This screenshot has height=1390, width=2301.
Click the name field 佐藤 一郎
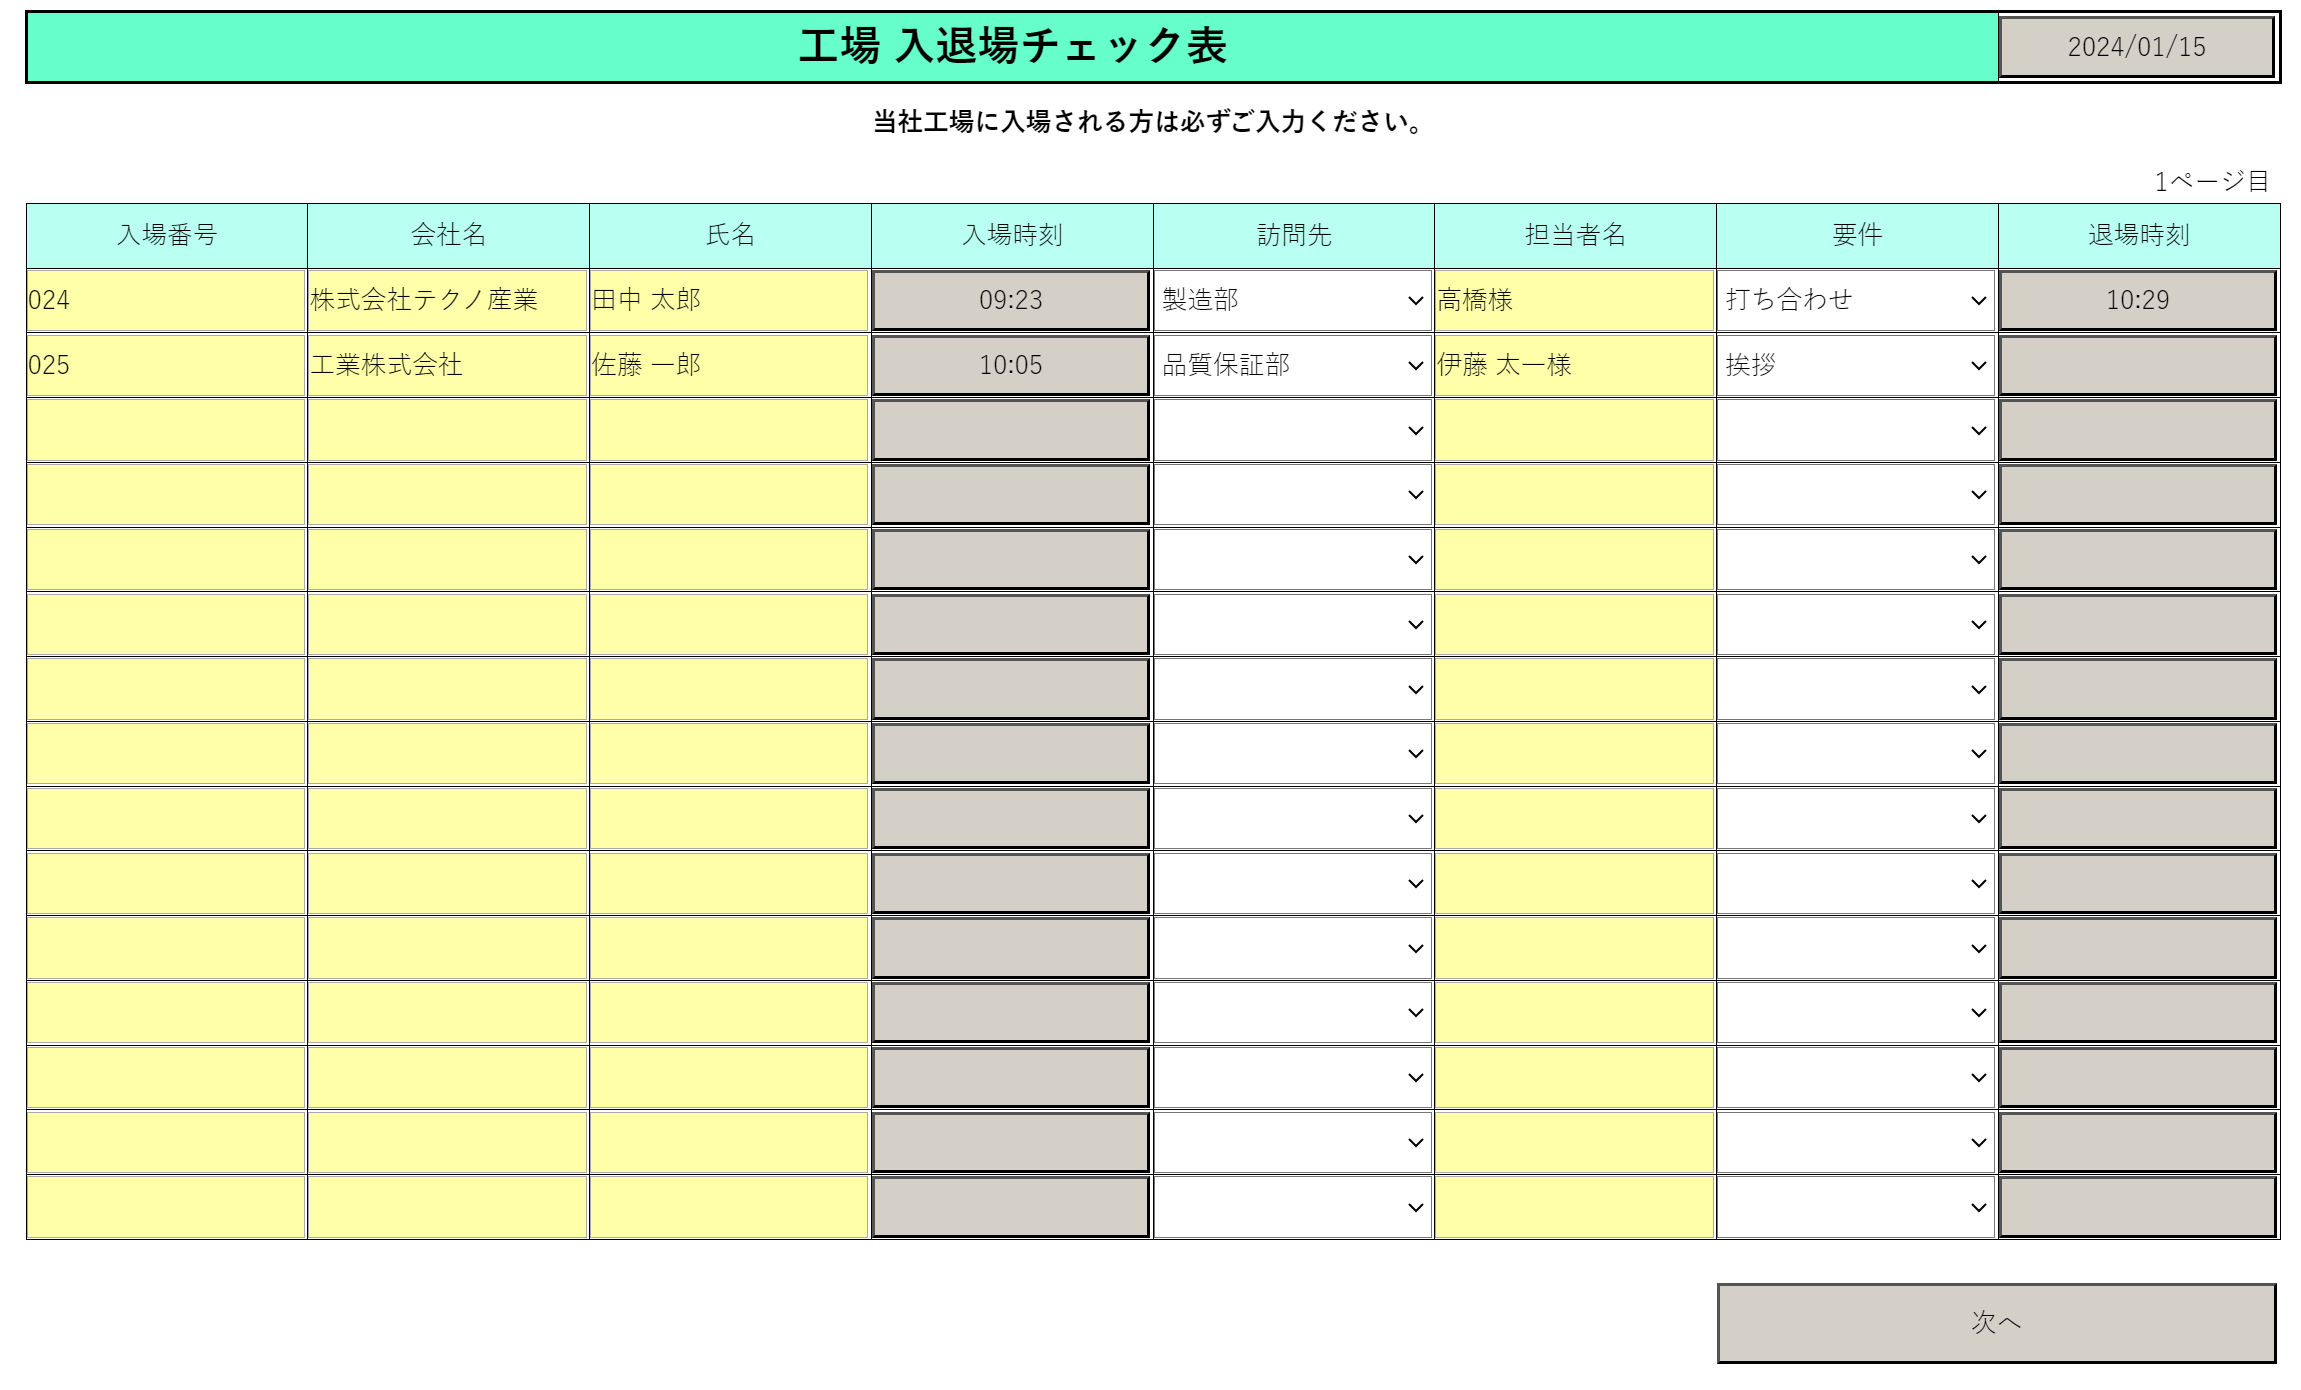729,365
